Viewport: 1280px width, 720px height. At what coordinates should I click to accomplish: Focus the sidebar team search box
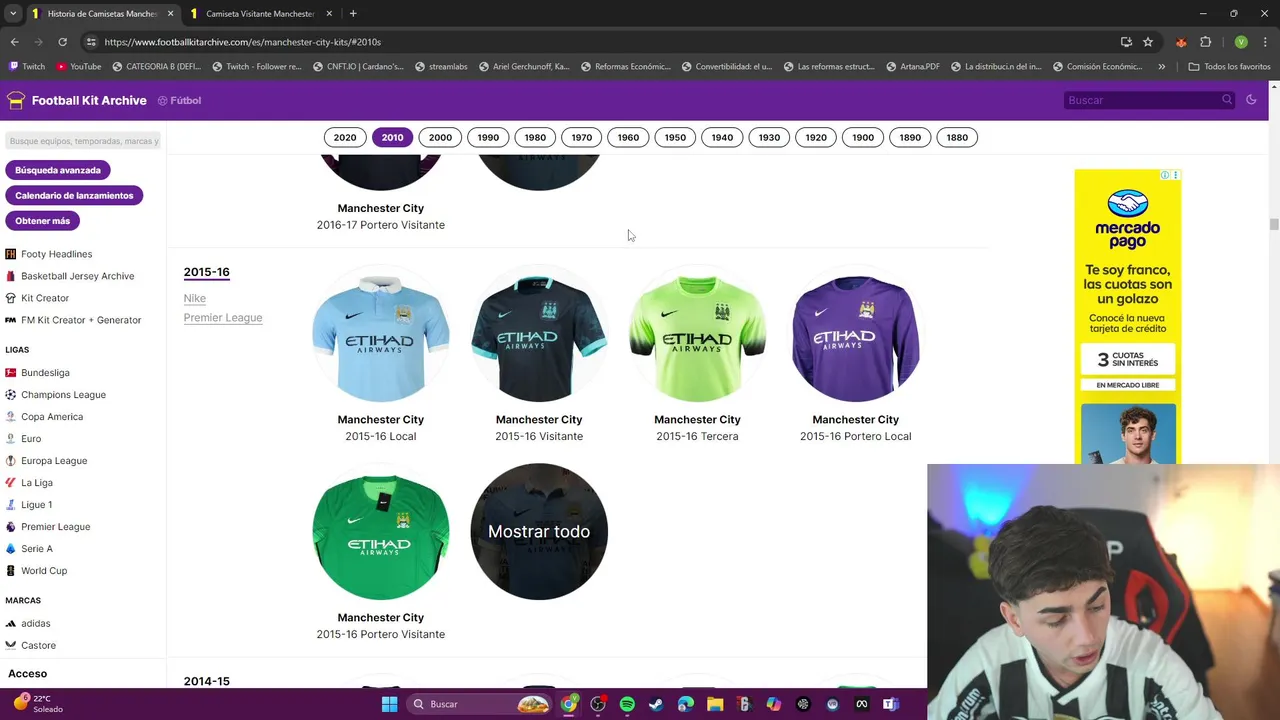click(x=83, y=141)
